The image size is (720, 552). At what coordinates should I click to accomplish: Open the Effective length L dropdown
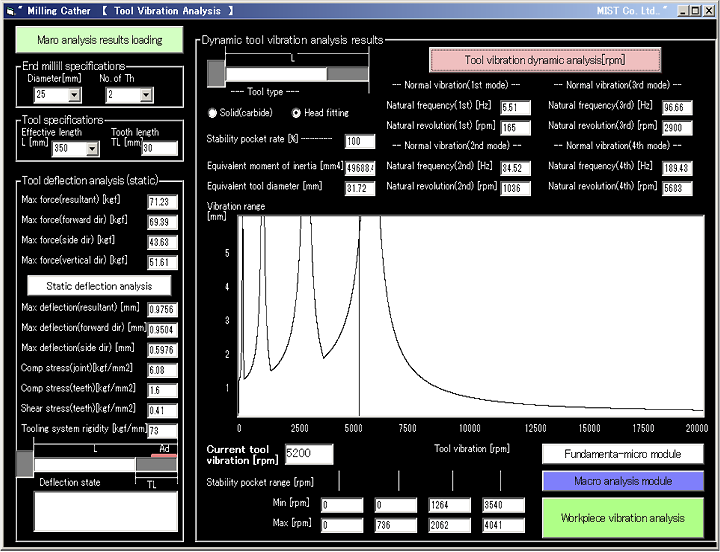(92, 149)
